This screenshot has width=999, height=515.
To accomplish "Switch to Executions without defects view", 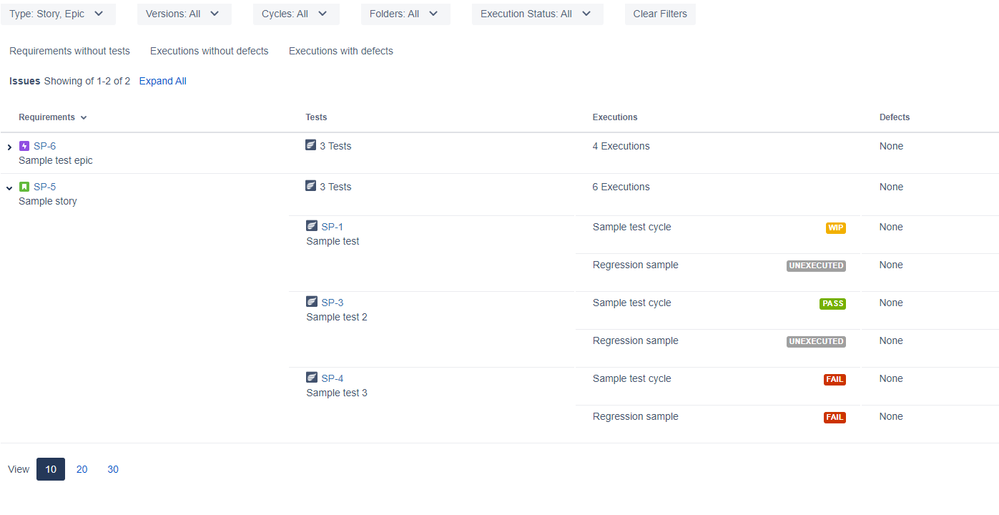I will click(209, 51).
